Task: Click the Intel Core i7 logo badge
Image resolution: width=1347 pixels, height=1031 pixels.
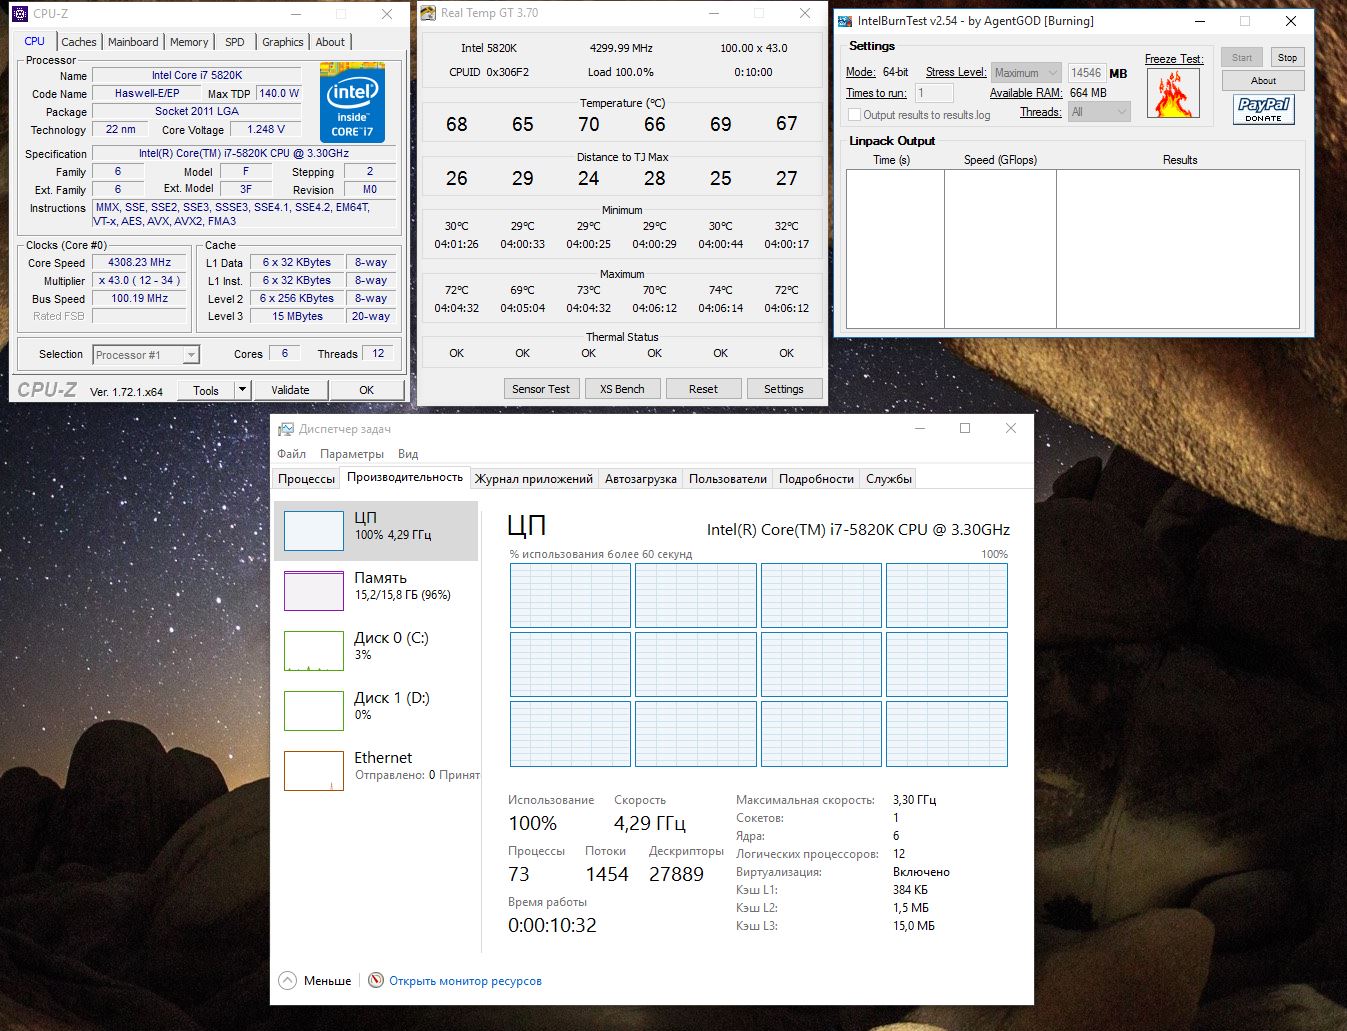Action: pyautogui.click(x=352, y=102)
